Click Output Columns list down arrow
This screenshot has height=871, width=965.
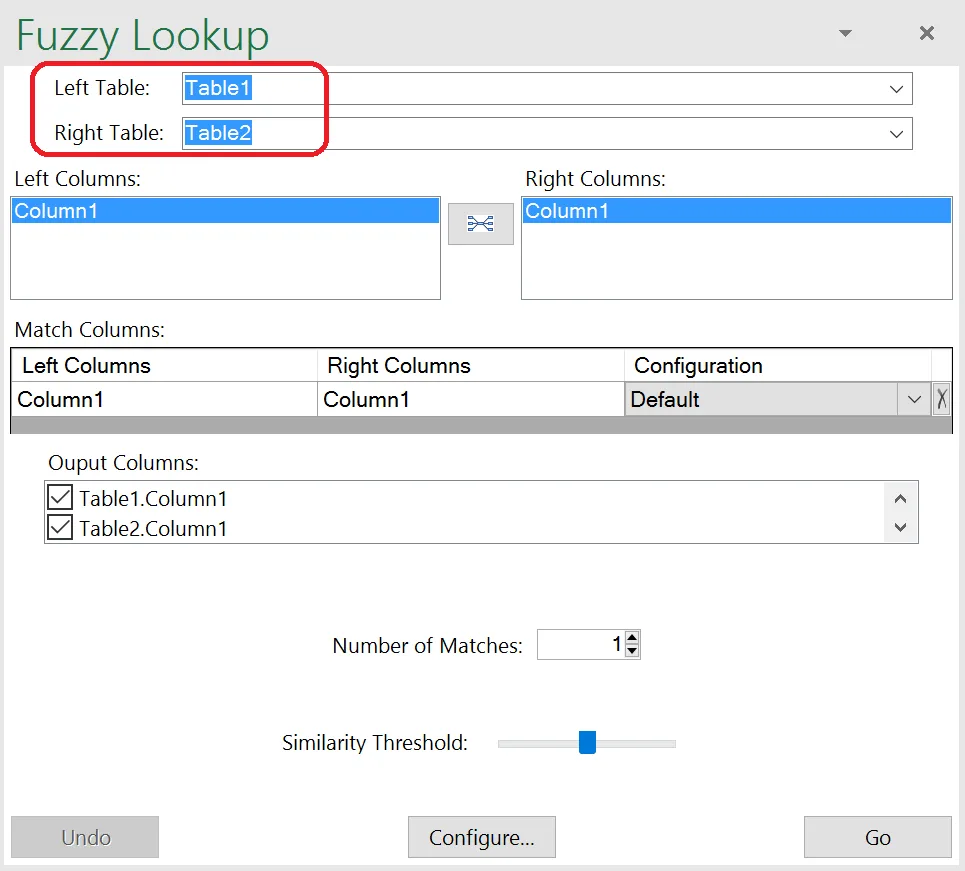point(900,527)
